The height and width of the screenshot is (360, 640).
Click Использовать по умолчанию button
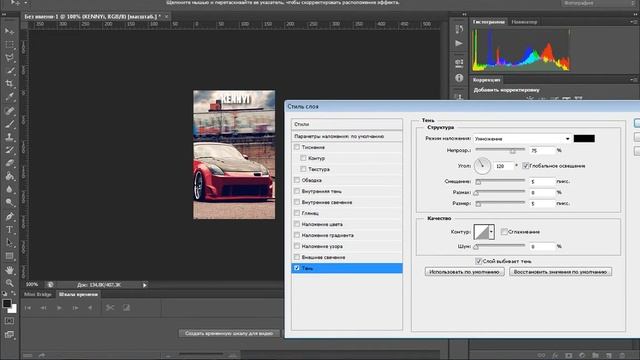tap(464, 272)
